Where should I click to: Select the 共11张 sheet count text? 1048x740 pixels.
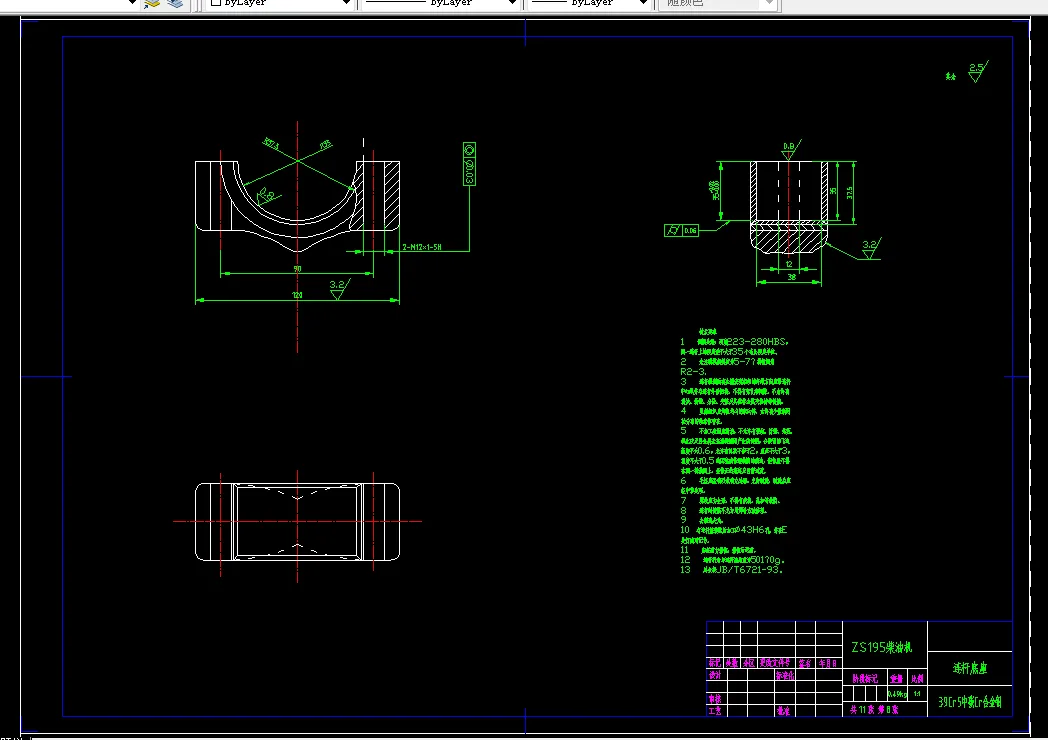(862, 710)
